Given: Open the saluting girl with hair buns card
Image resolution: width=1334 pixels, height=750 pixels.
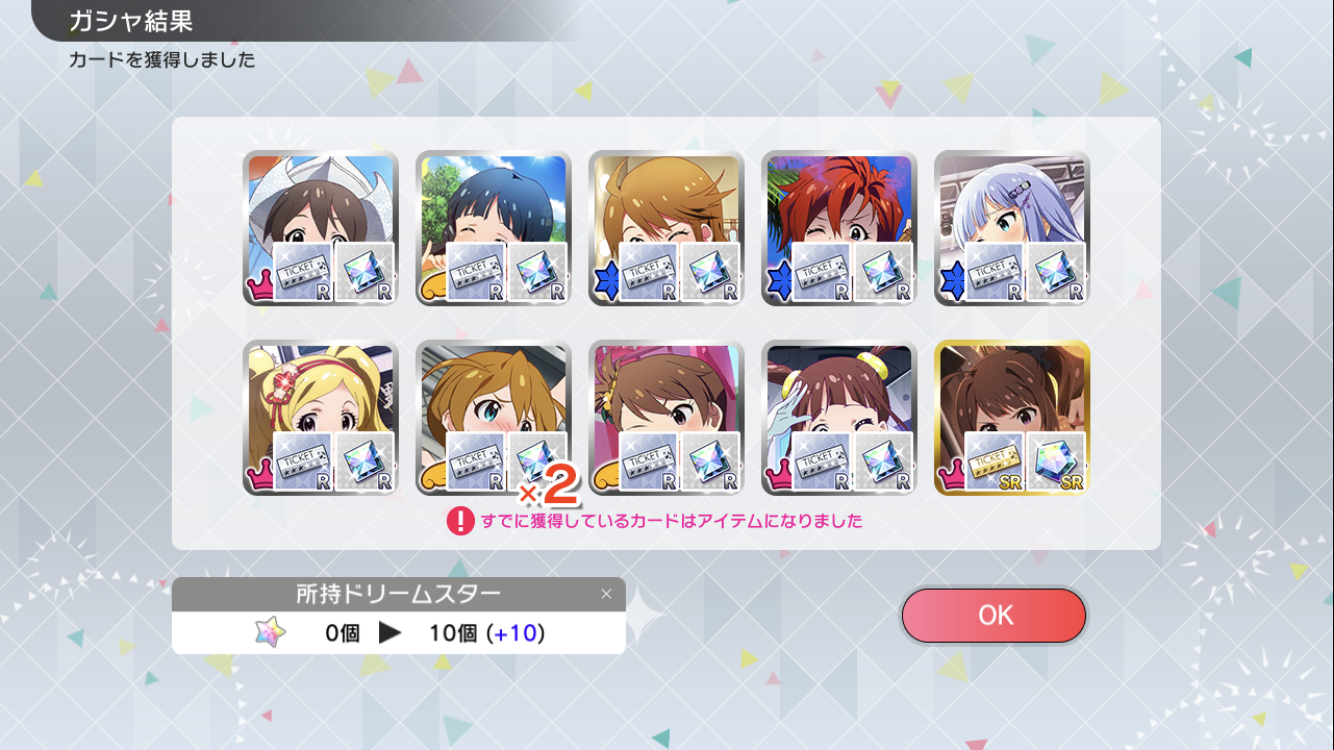Looking at the screenshot, I should point(839,418).
